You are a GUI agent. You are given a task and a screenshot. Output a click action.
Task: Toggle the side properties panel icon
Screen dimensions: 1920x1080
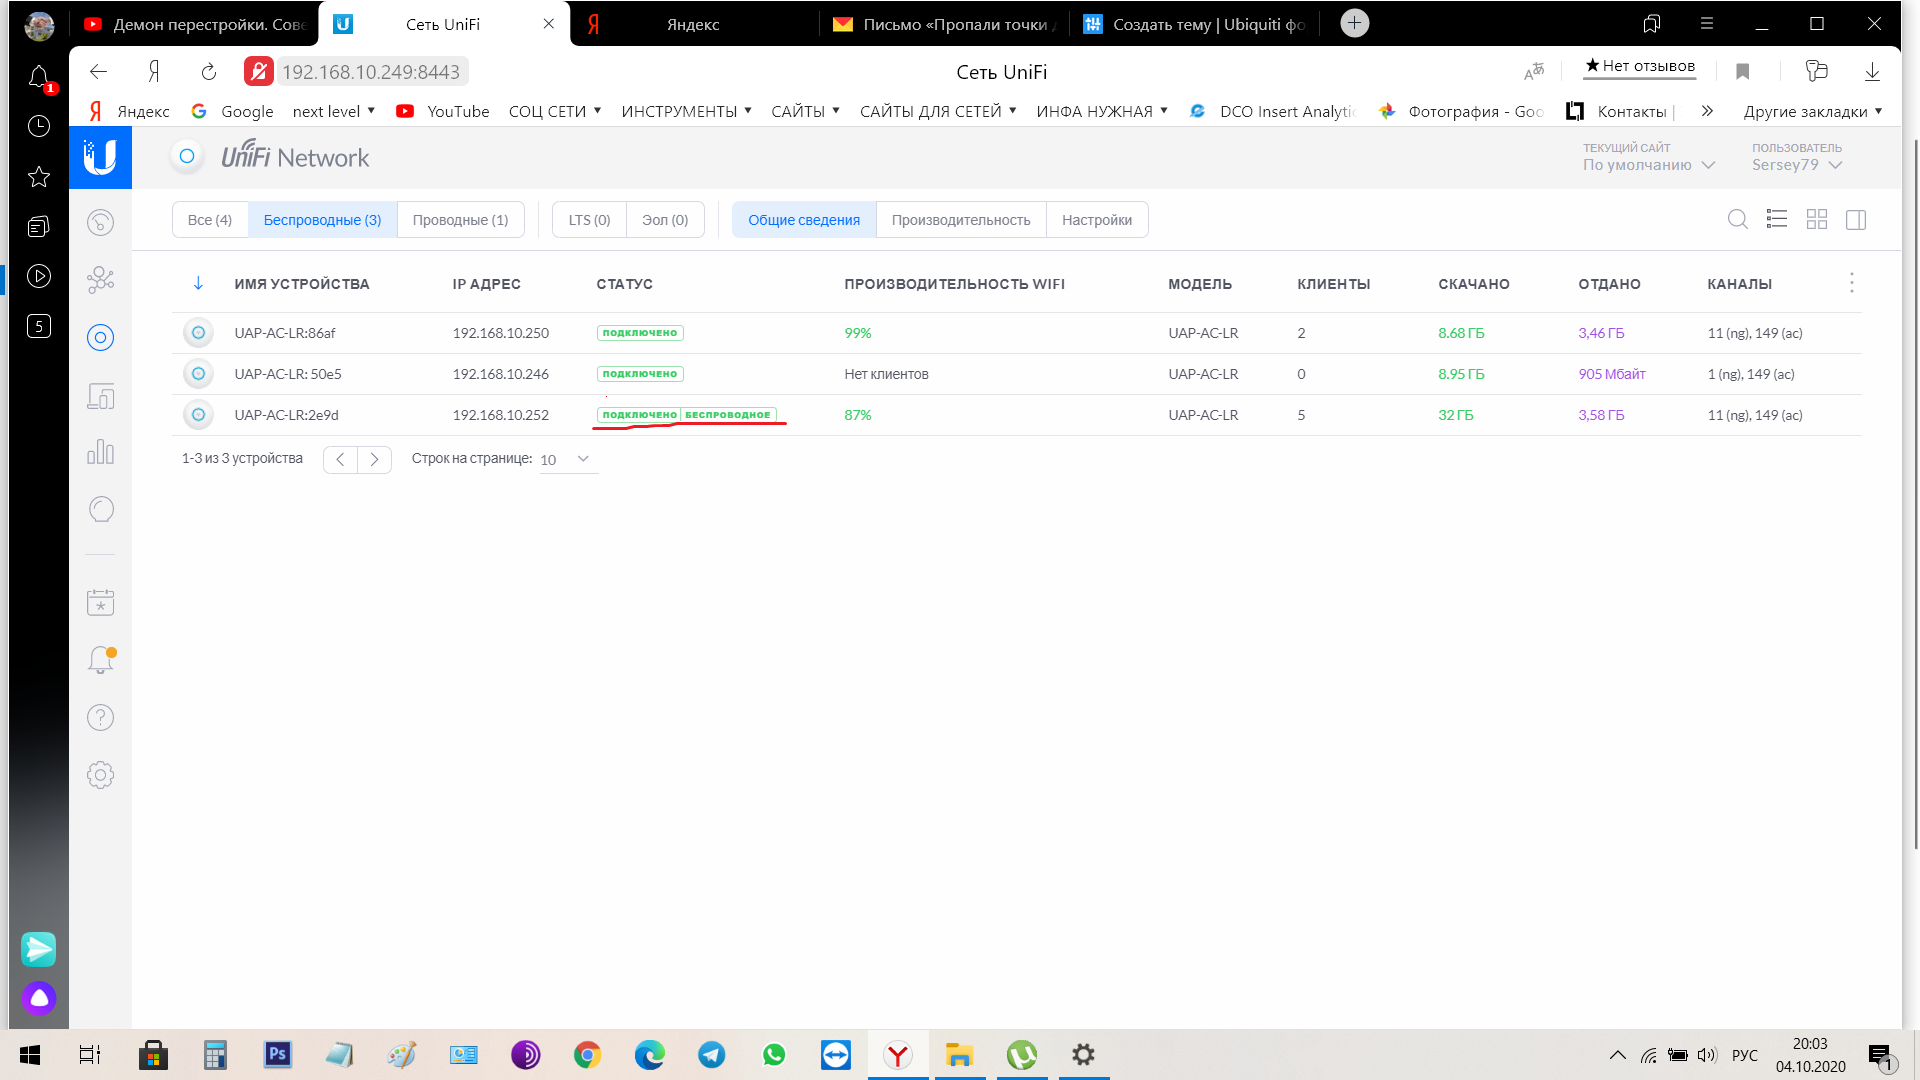click(x=1856, y=219)
